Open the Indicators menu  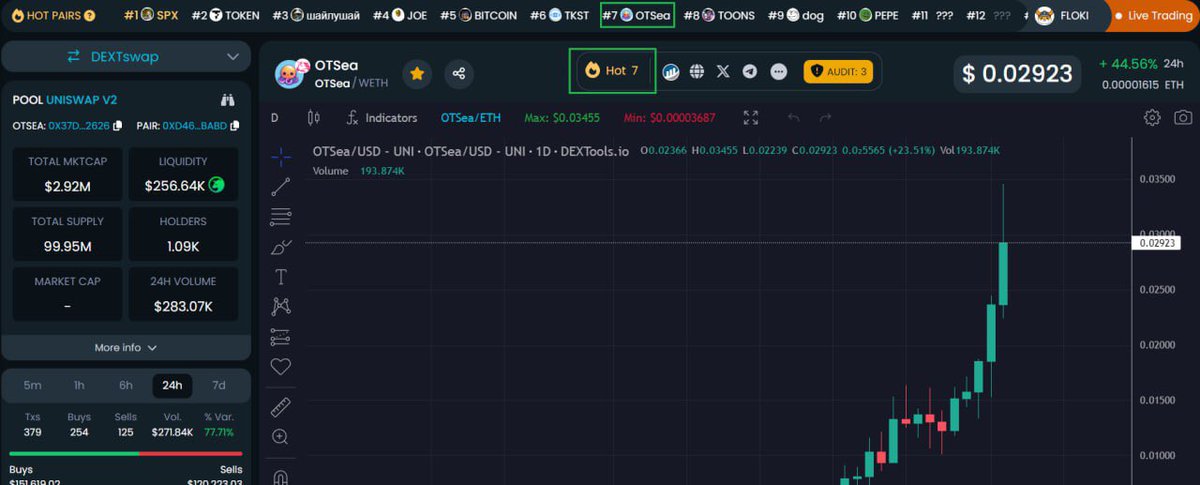tap(382, 118)
